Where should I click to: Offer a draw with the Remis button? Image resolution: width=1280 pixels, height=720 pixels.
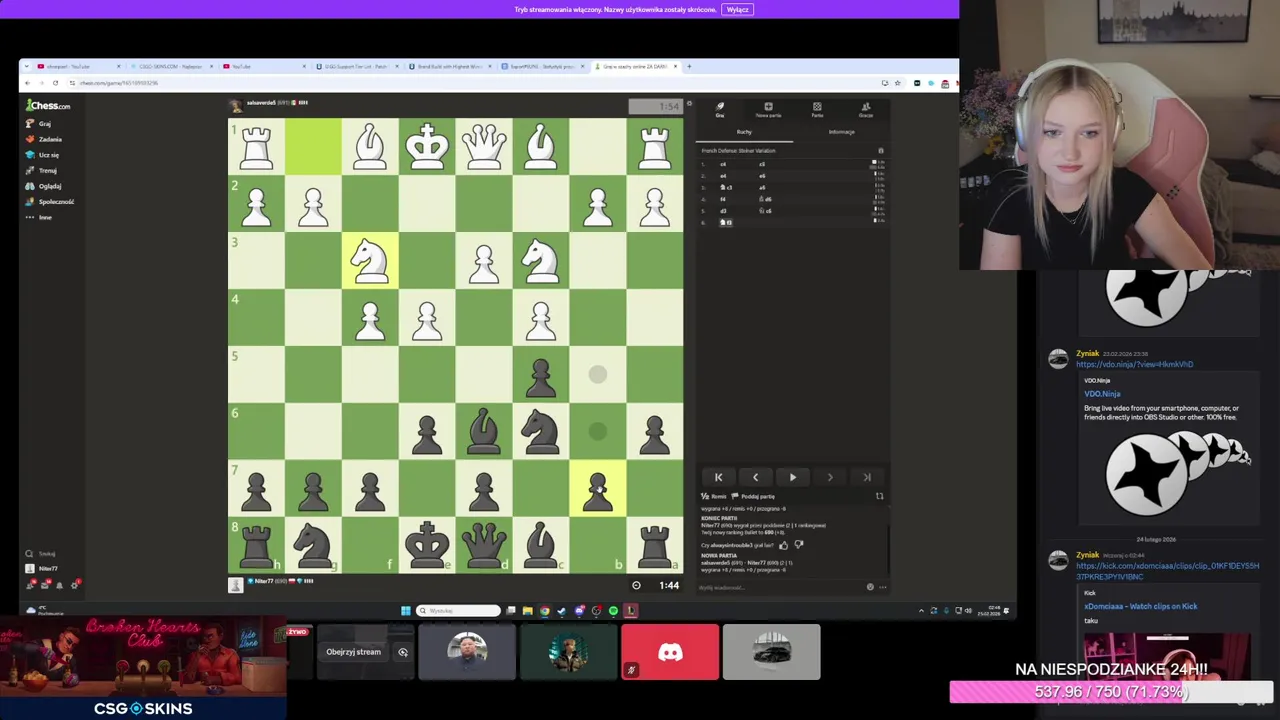(714, 496)
